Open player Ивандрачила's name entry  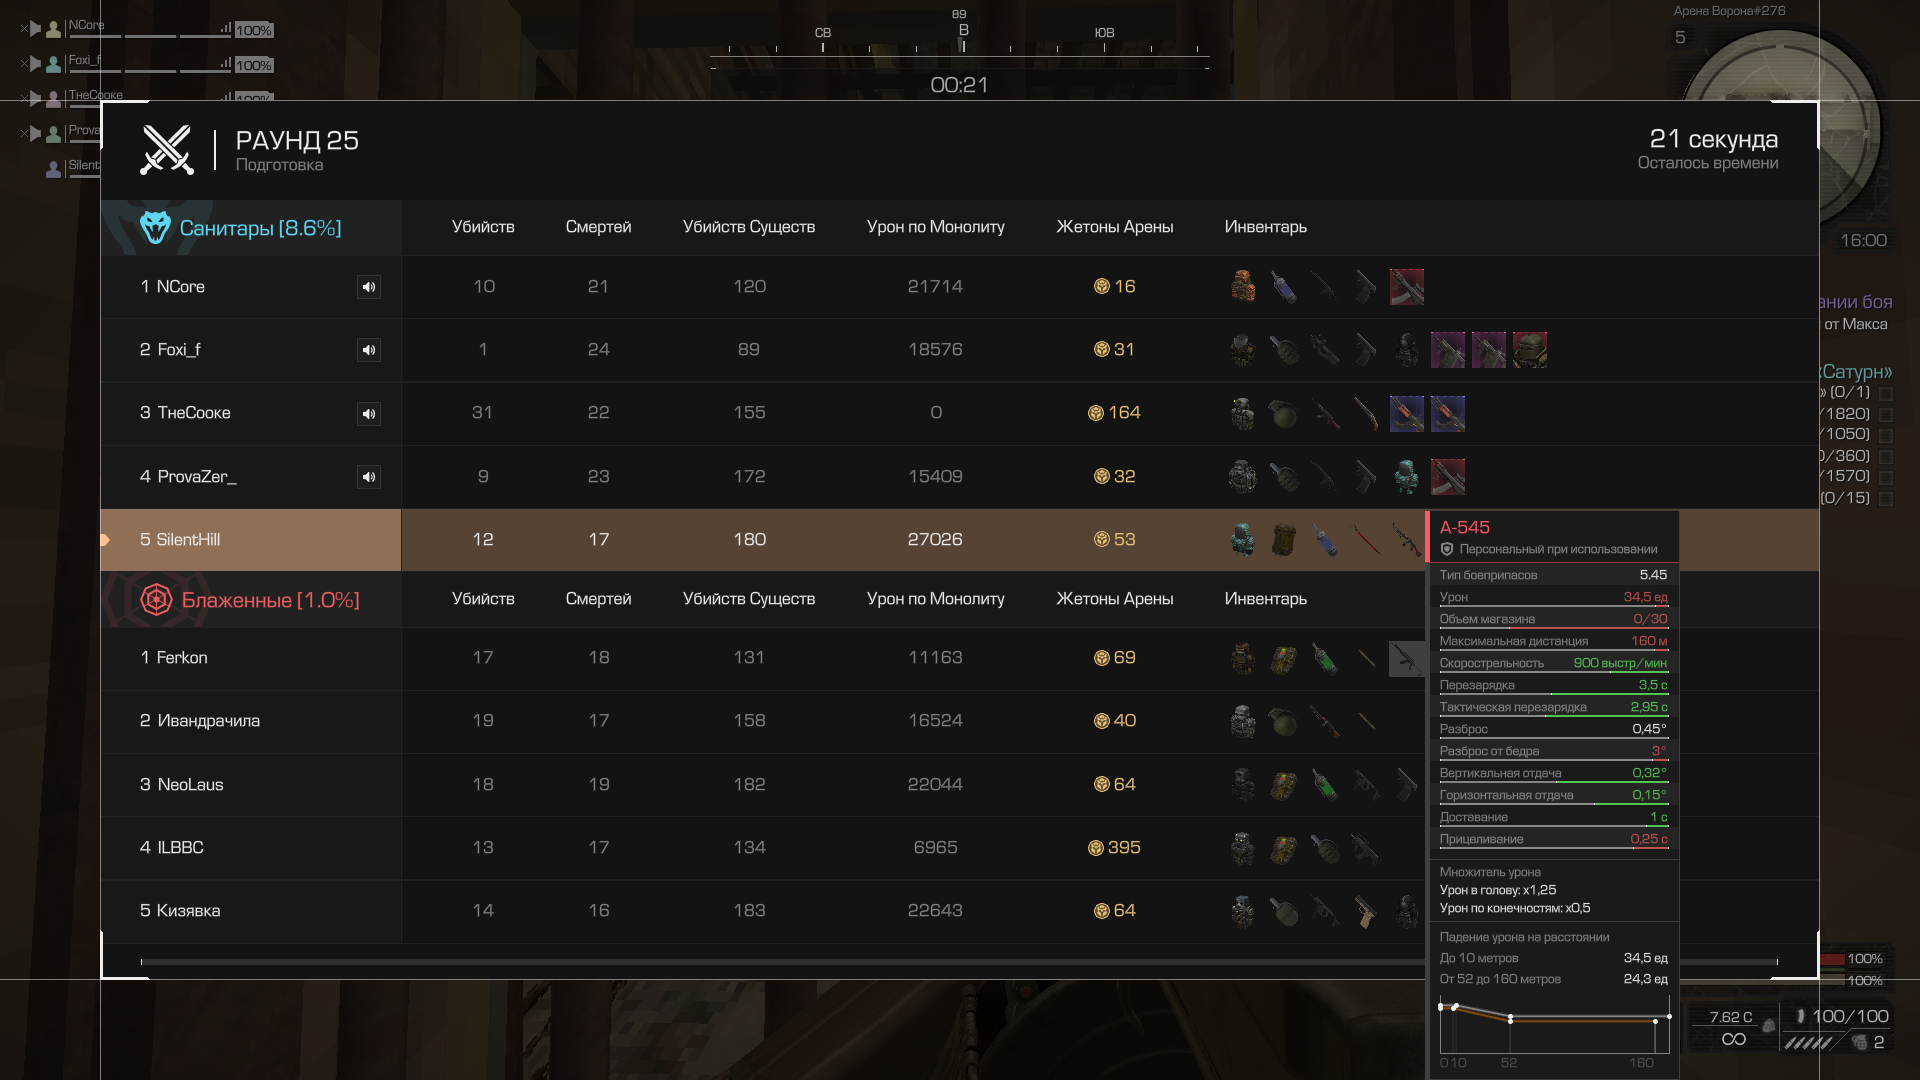tap(209, 721)
